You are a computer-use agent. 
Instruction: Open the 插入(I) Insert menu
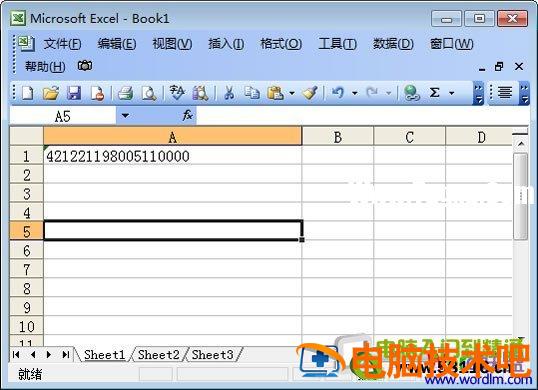[x=226, y=44]
